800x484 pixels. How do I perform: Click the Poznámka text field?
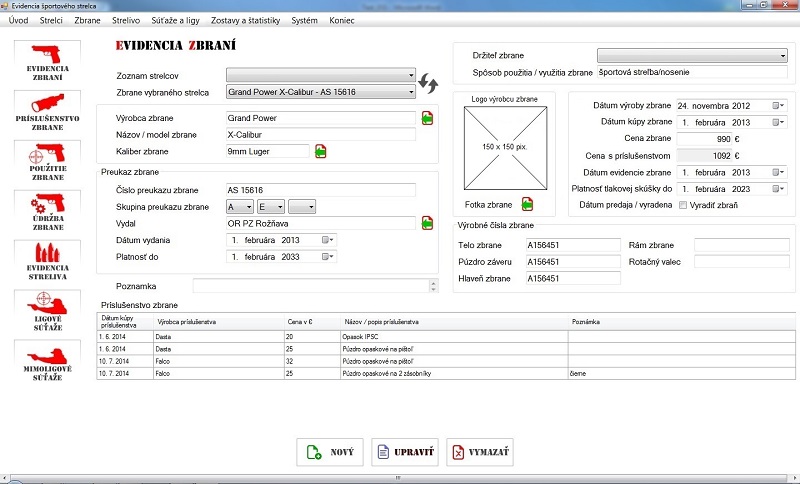pos(310,286)
